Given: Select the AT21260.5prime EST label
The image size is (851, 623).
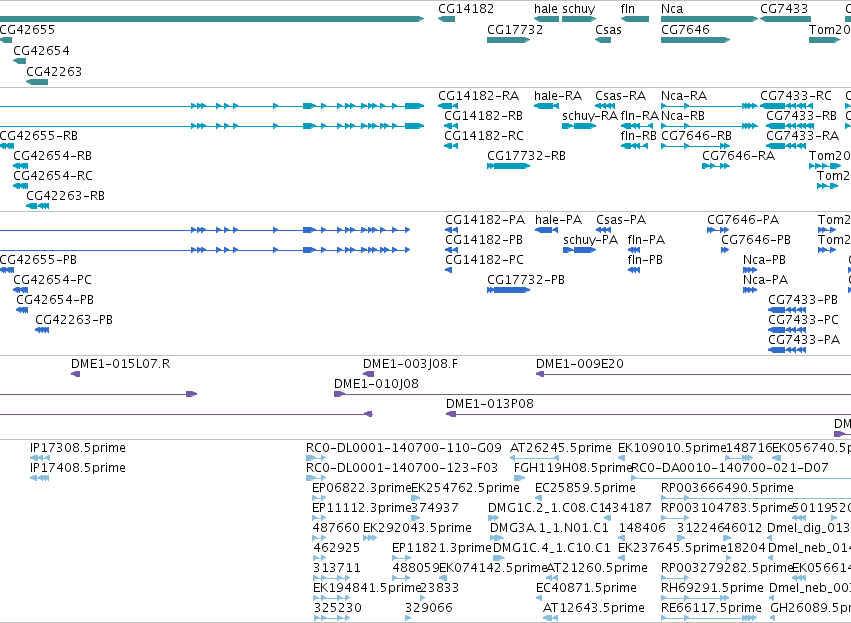Looking at the screenshot, I should [x=597, y=568].
